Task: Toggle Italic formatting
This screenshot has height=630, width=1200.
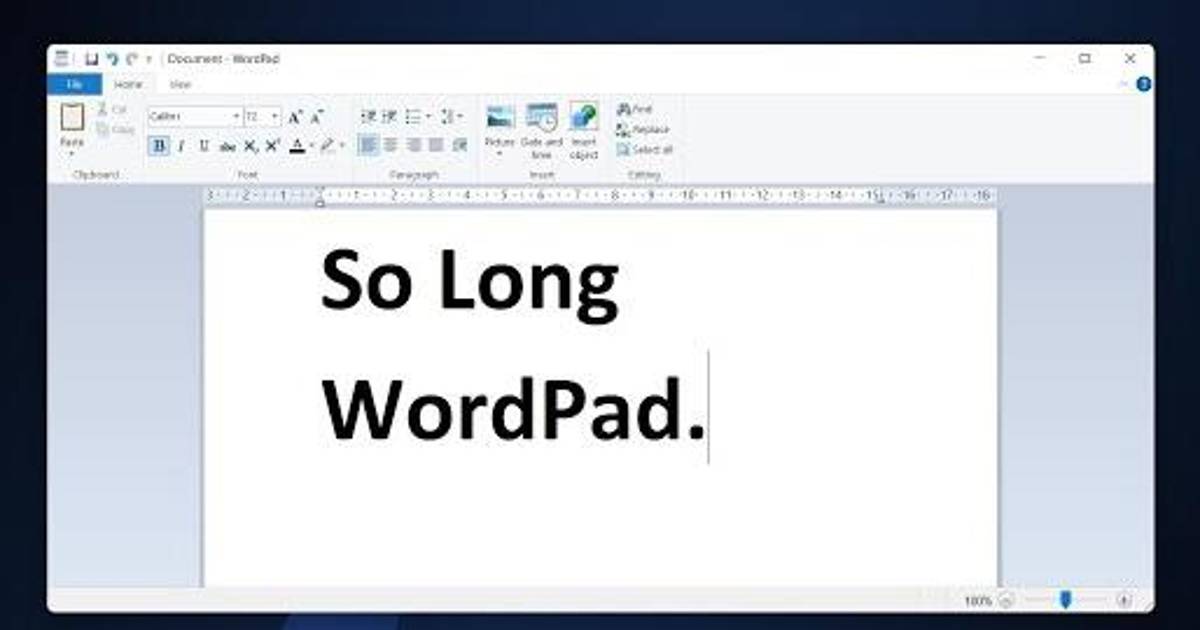Action: [x=181, y=146]
